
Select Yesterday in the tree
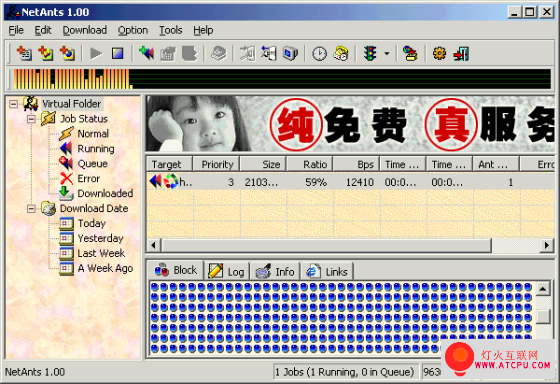click(100, 238)
